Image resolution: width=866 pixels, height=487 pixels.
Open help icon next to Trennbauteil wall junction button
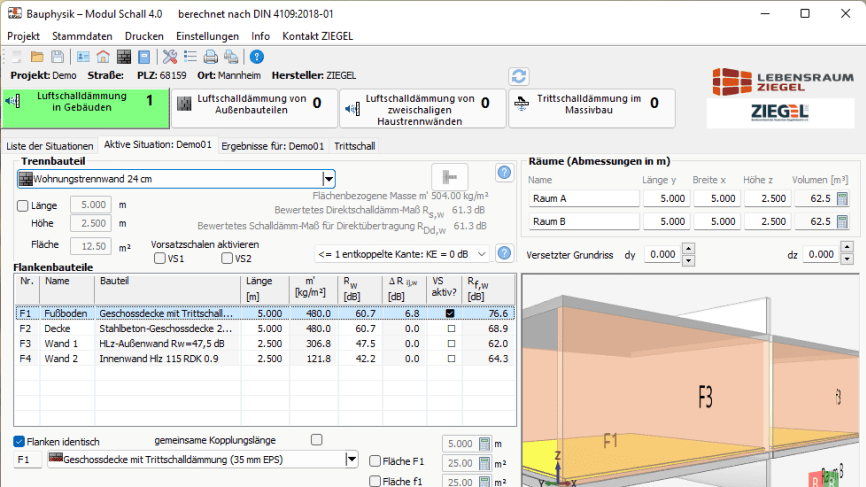click(504, 173)
